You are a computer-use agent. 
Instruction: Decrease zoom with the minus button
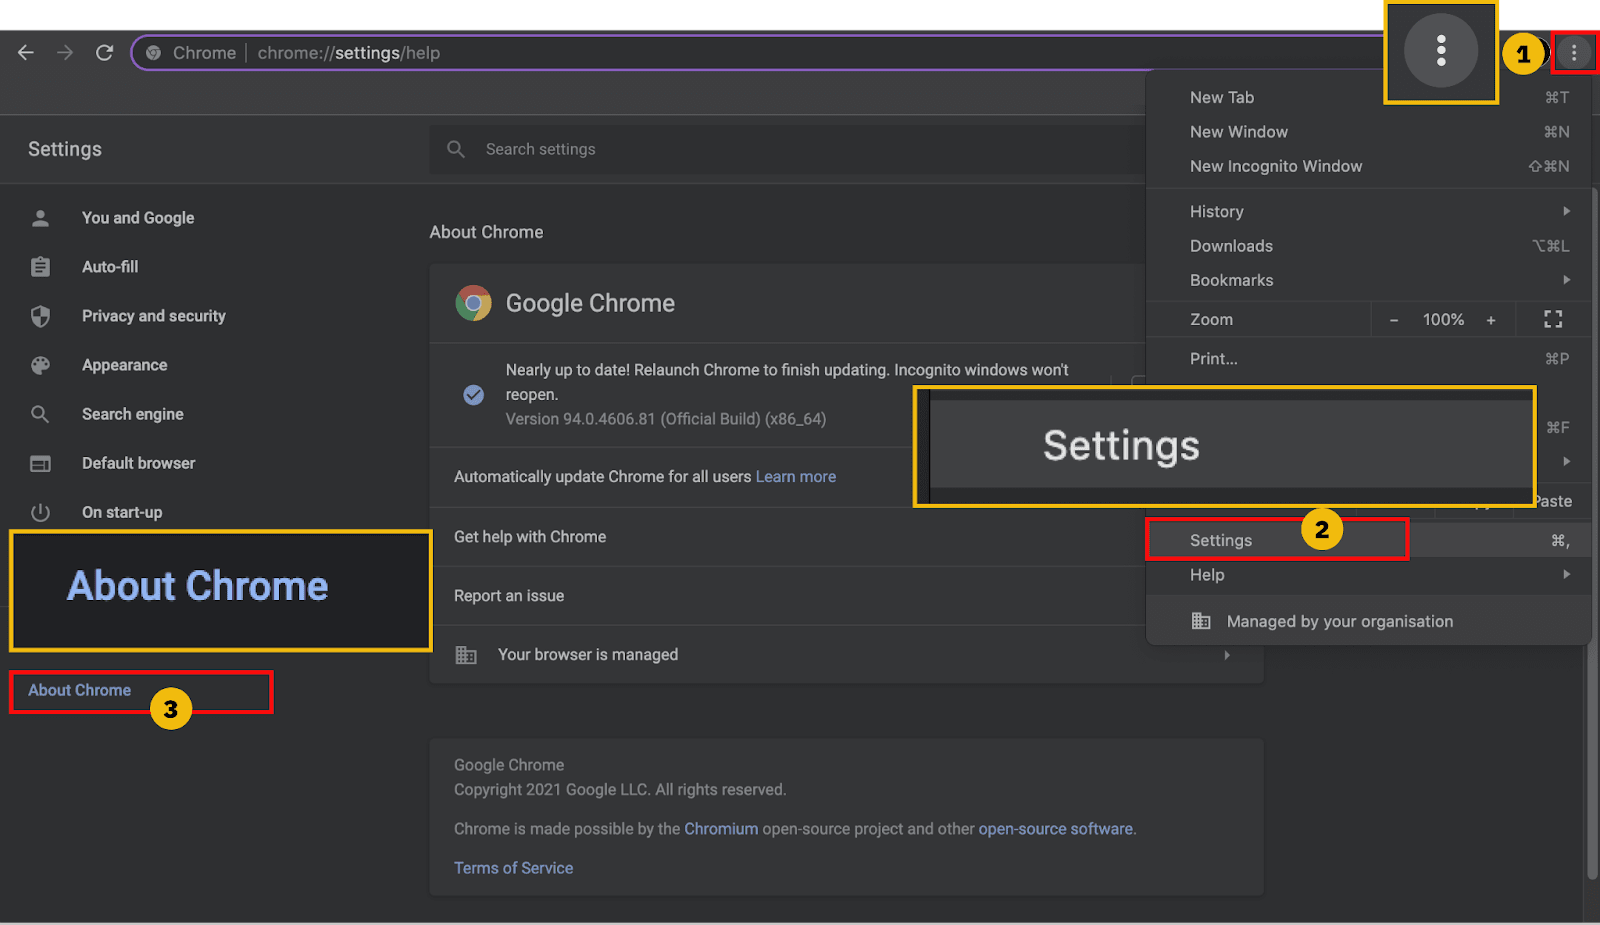point(1394,320)
